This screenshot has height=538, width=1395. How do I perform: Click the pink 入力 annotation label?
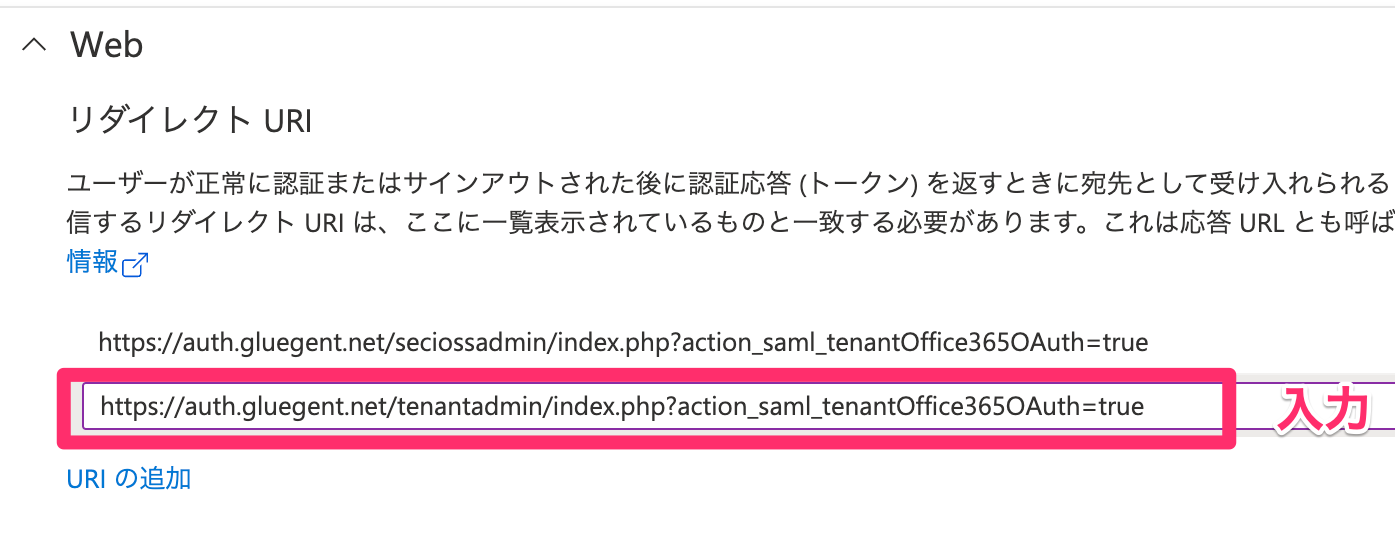click(1323, 409)
